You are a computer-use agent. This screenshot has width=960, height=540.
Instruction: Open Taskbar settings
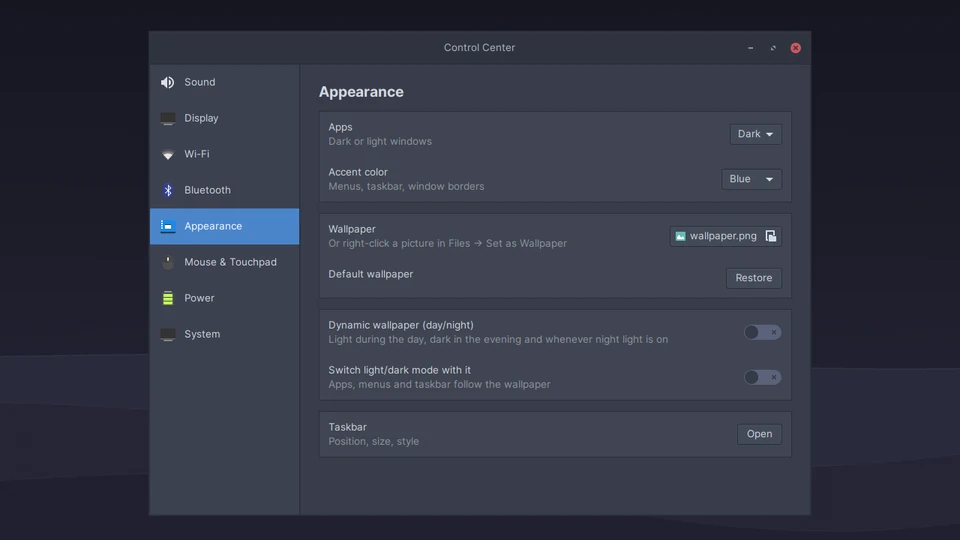[x=759, y=434]
